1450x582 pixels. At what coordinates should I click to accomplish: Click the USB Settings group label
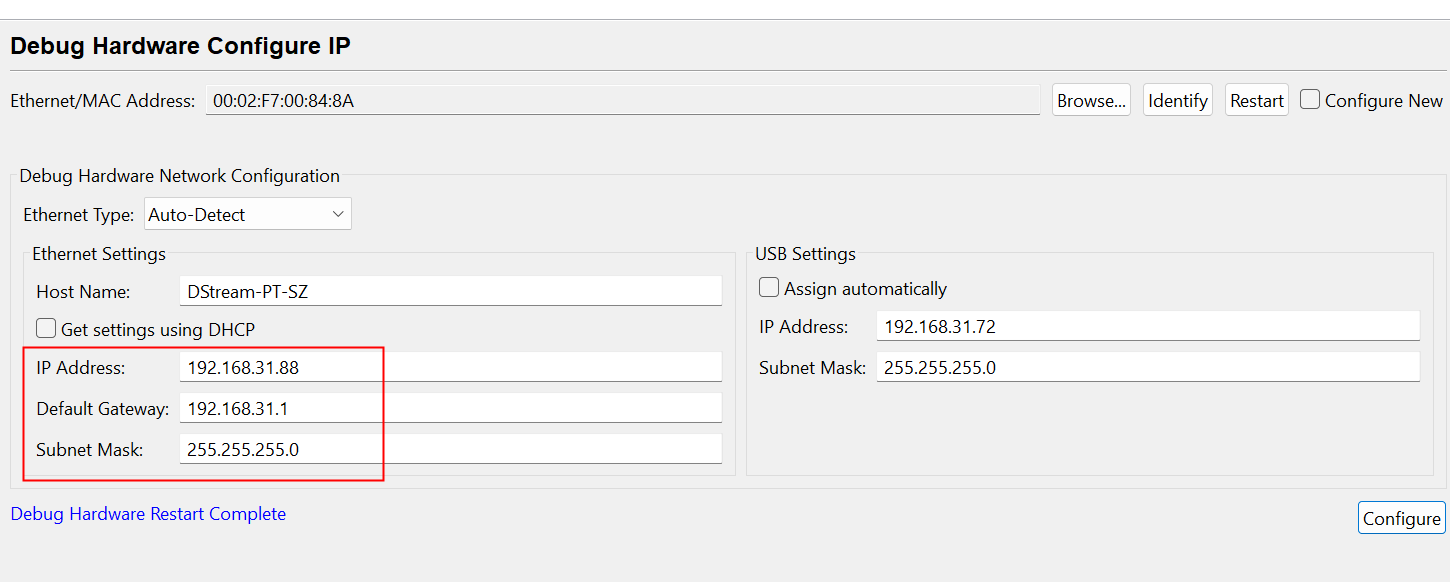[805, 254]
